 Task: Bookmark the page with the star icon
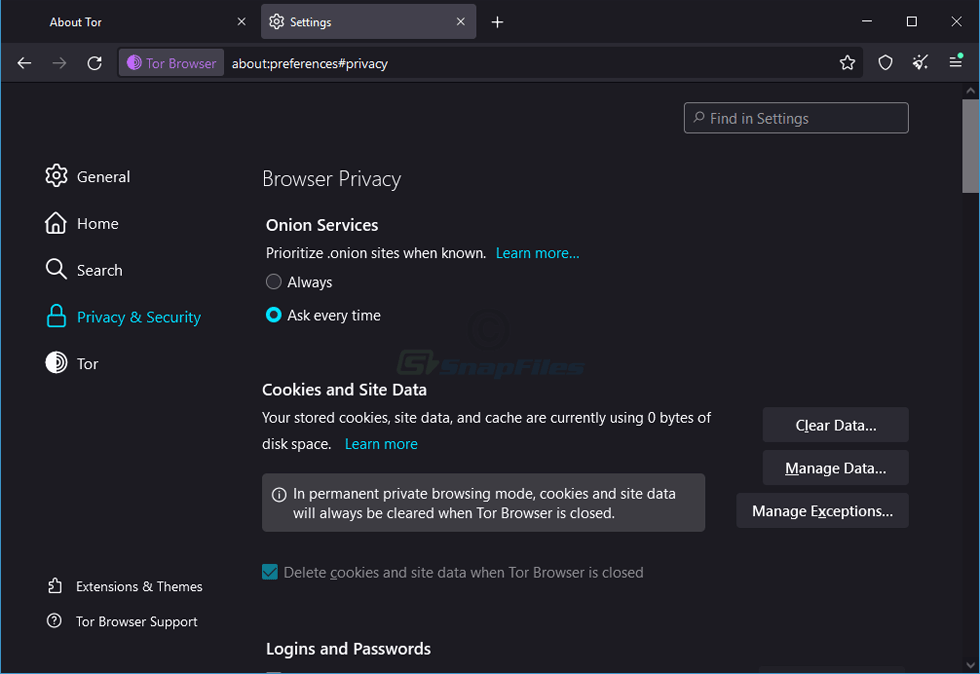coord(848,62)
